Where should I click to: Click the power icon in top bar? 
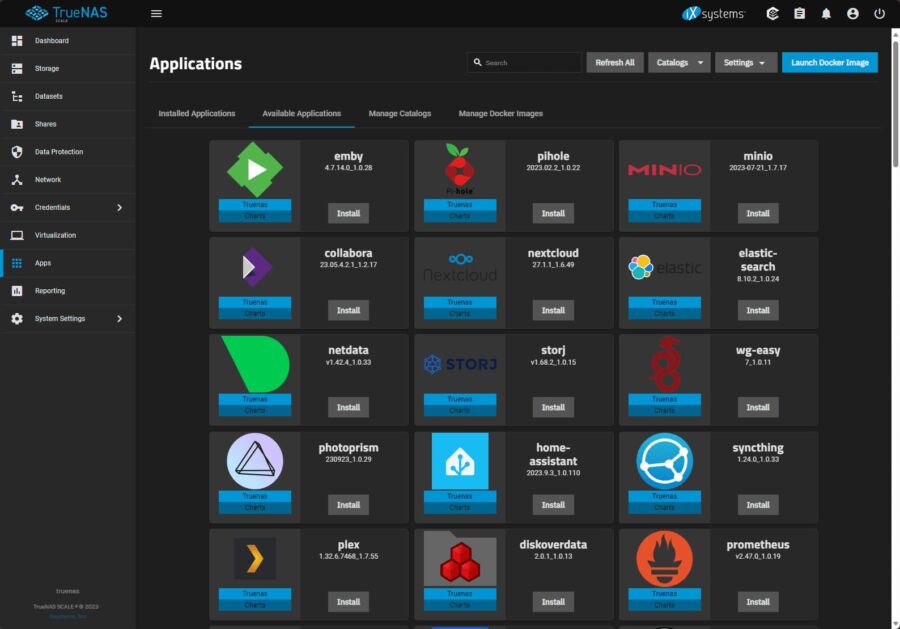point(879,13)
